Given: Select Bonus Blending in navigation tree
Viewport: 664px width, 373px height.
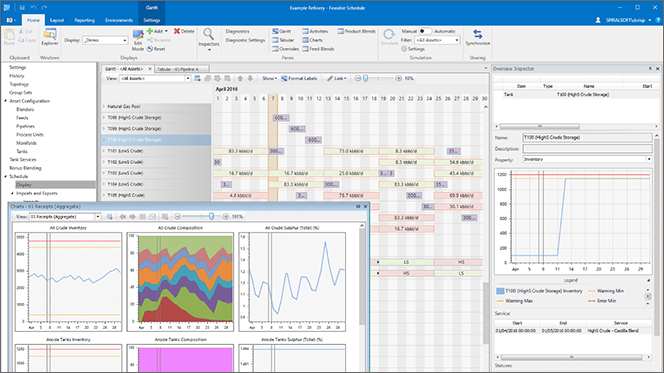Looking at the screenshot, I should [x=25, y=168].
